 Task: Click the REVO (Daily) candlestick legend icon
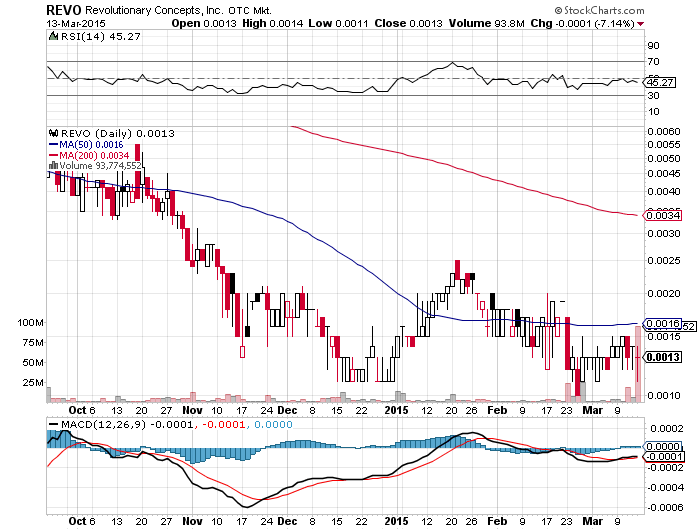tap(54, 133)
